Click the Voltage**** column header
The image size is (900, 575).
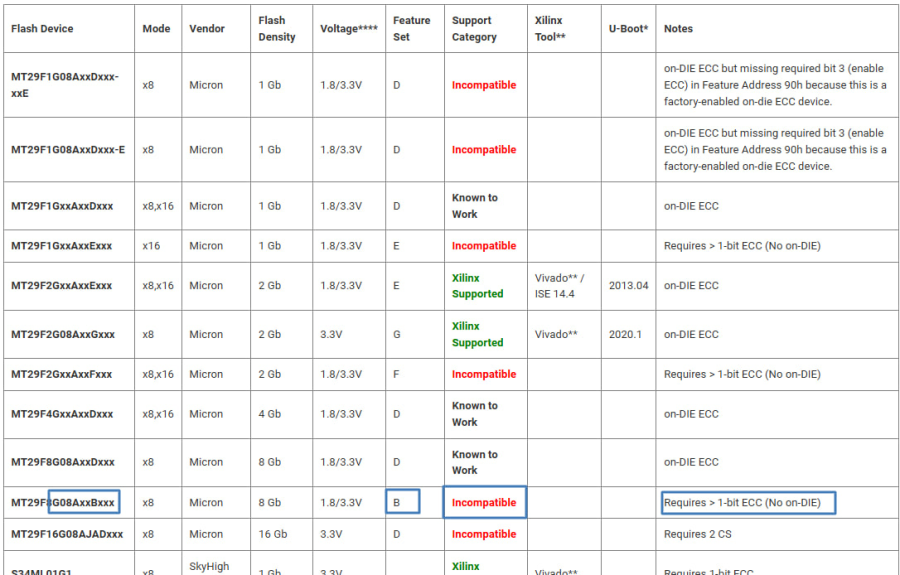[349, 29]
